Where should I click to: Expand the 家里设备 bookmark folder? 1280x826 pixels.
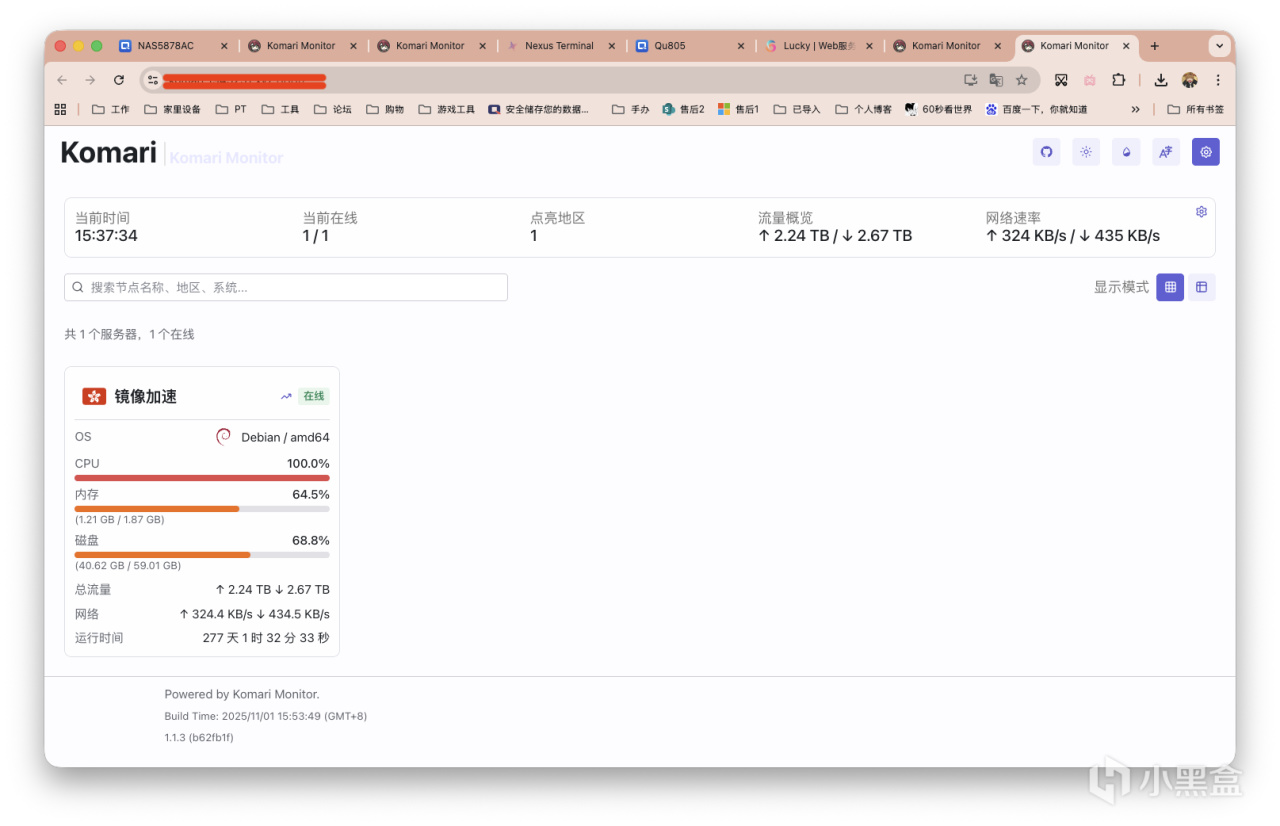(x=173, y=109)
